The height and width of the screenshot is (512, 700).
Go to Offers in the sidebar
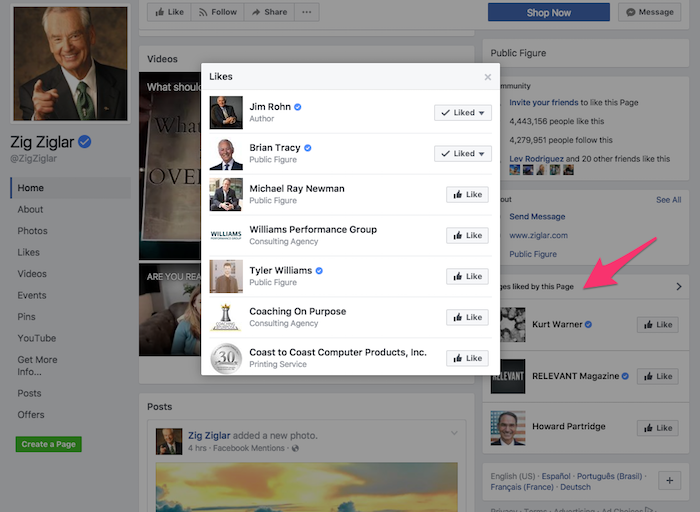(30, 415)
